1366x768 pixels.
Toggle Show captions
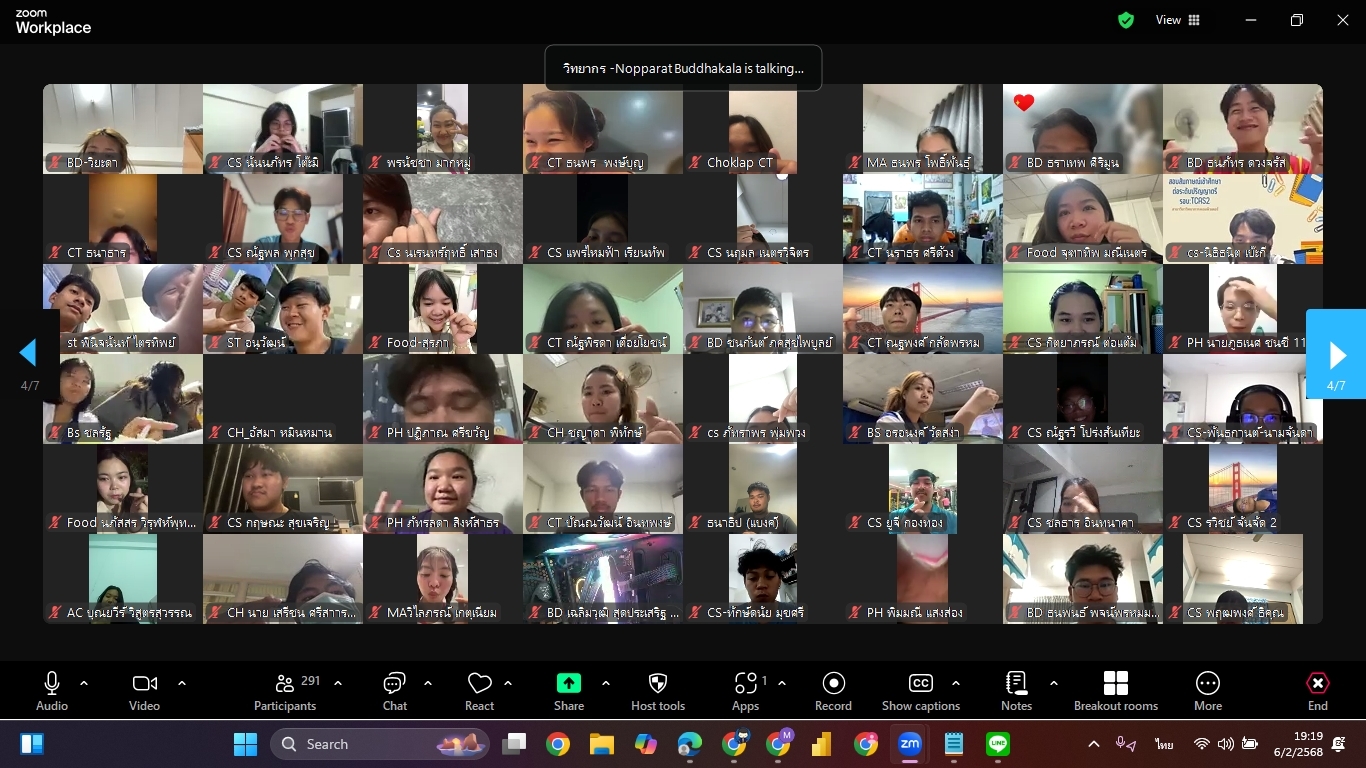[920, 691]
